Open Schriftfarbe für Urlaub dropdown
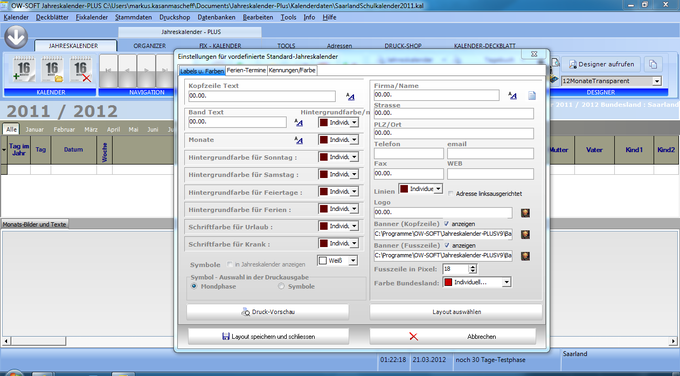This screenshot has width=680, height=376. tap(354, 226)
